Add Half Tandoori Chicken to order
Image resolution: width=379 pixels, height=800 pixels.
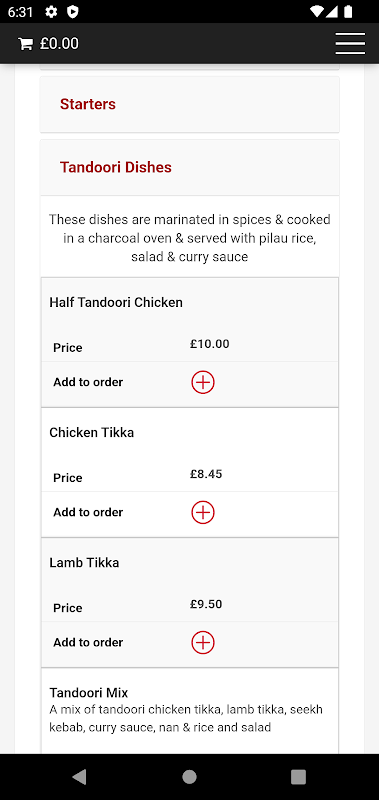click(203, 382)
